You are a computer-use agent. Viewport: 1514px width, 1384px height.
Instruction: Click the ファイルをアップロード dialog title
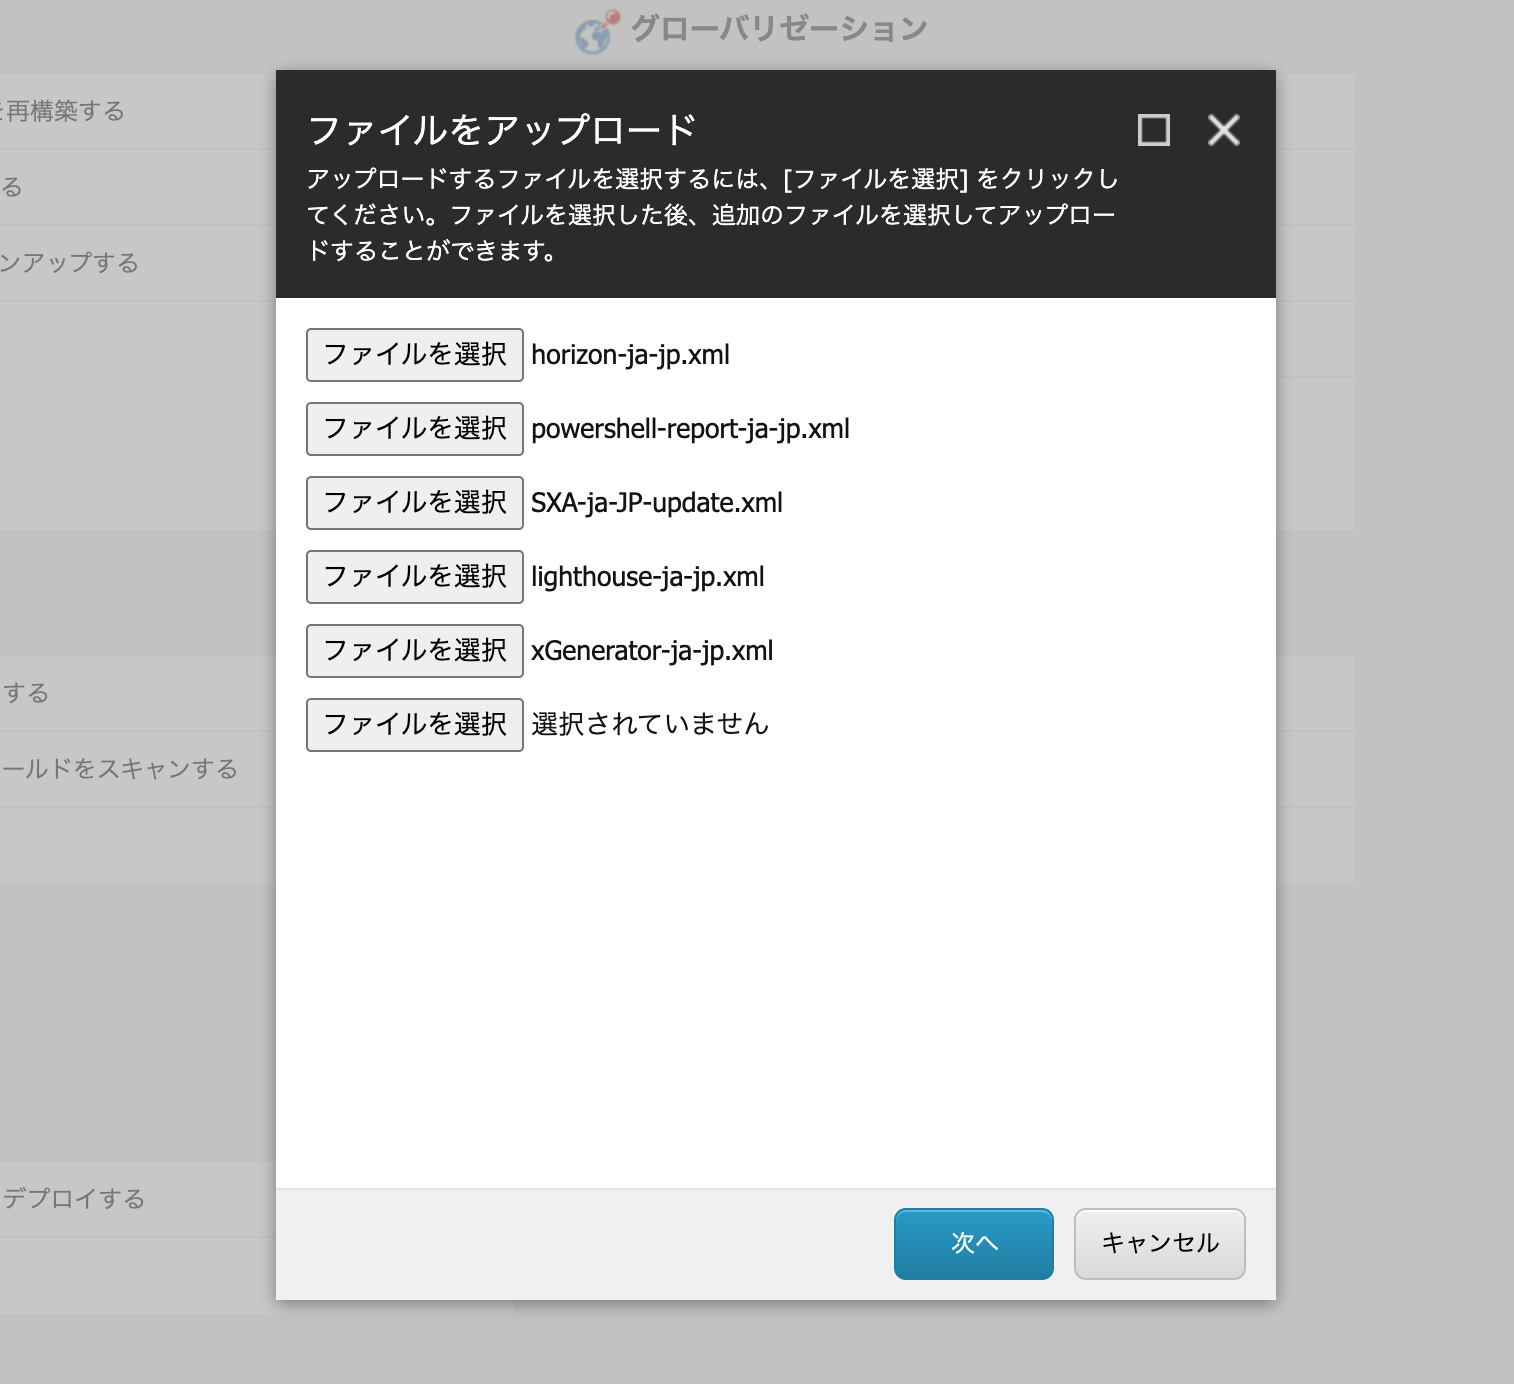click(x=502, y=130)
